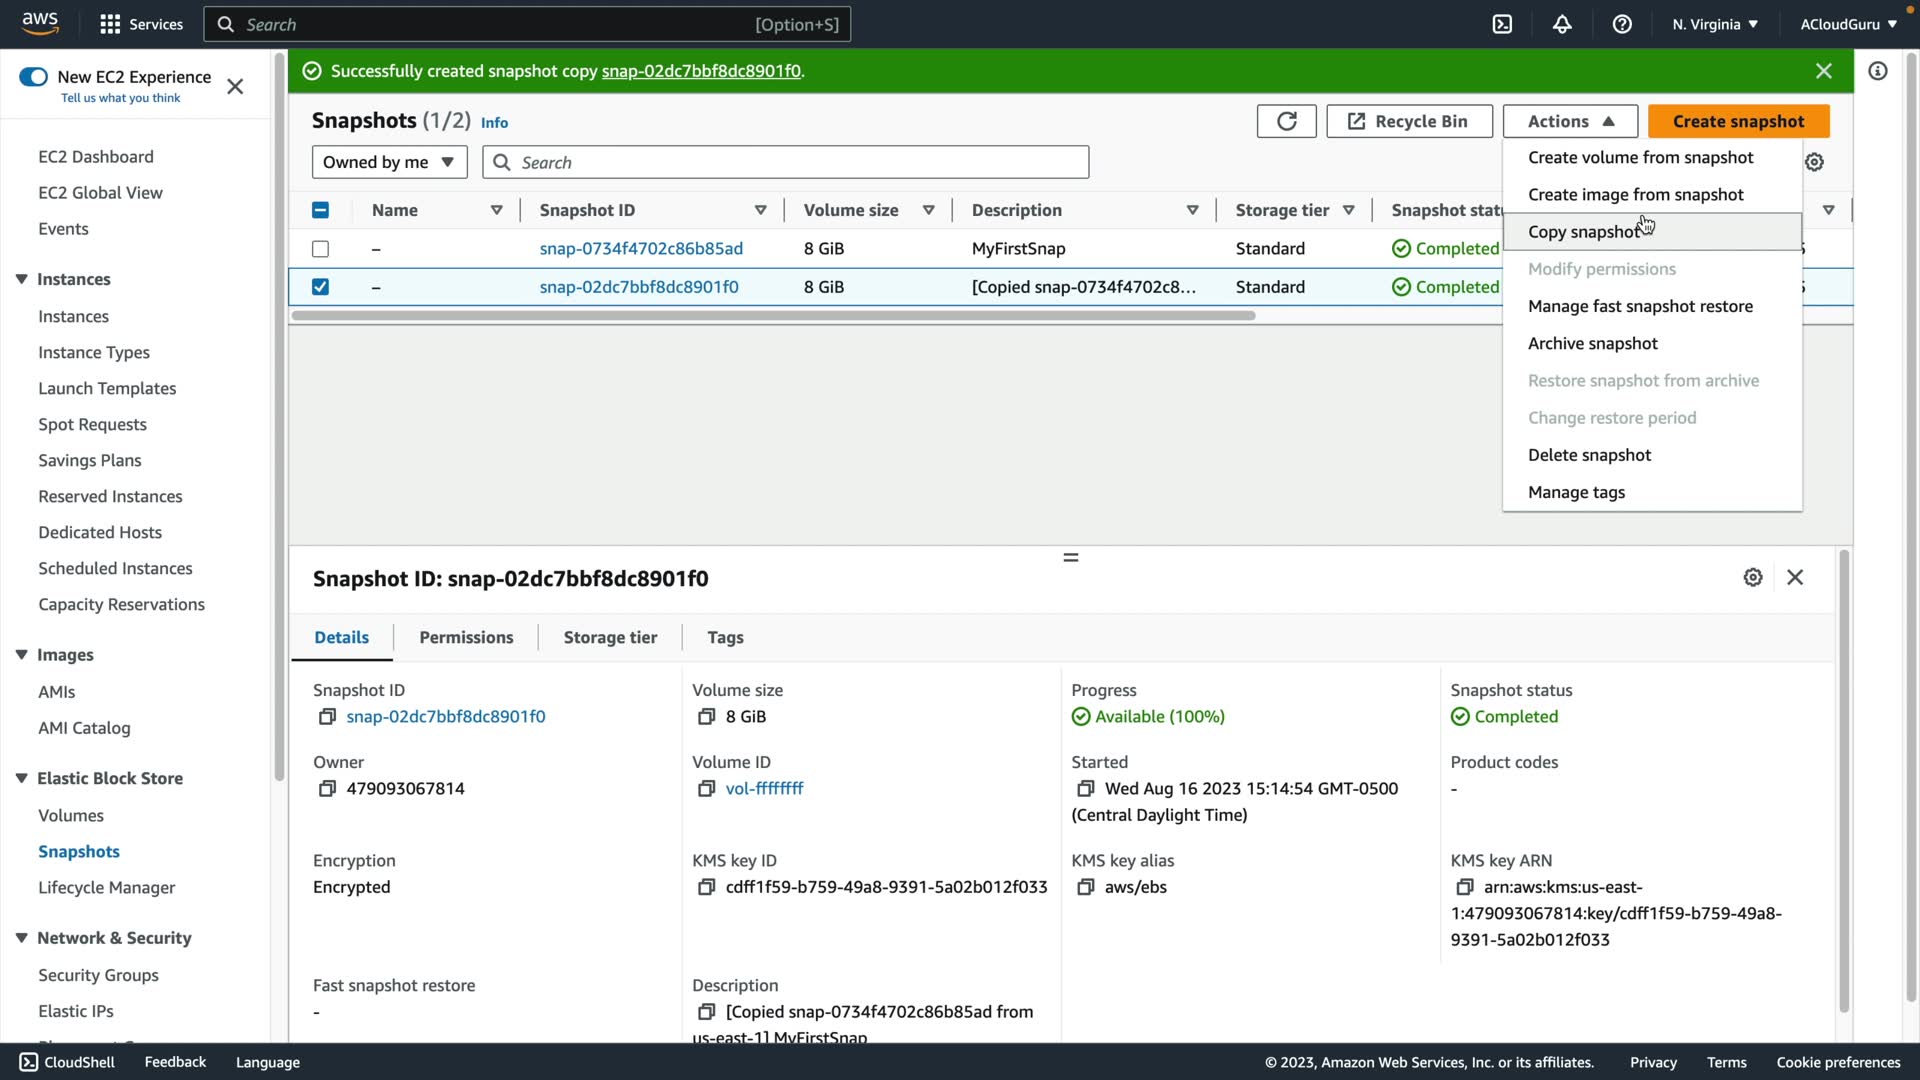Open snapshot details panel settings gear
Viewport: 1920px width, 1080px height.
tap(1752, 578)
